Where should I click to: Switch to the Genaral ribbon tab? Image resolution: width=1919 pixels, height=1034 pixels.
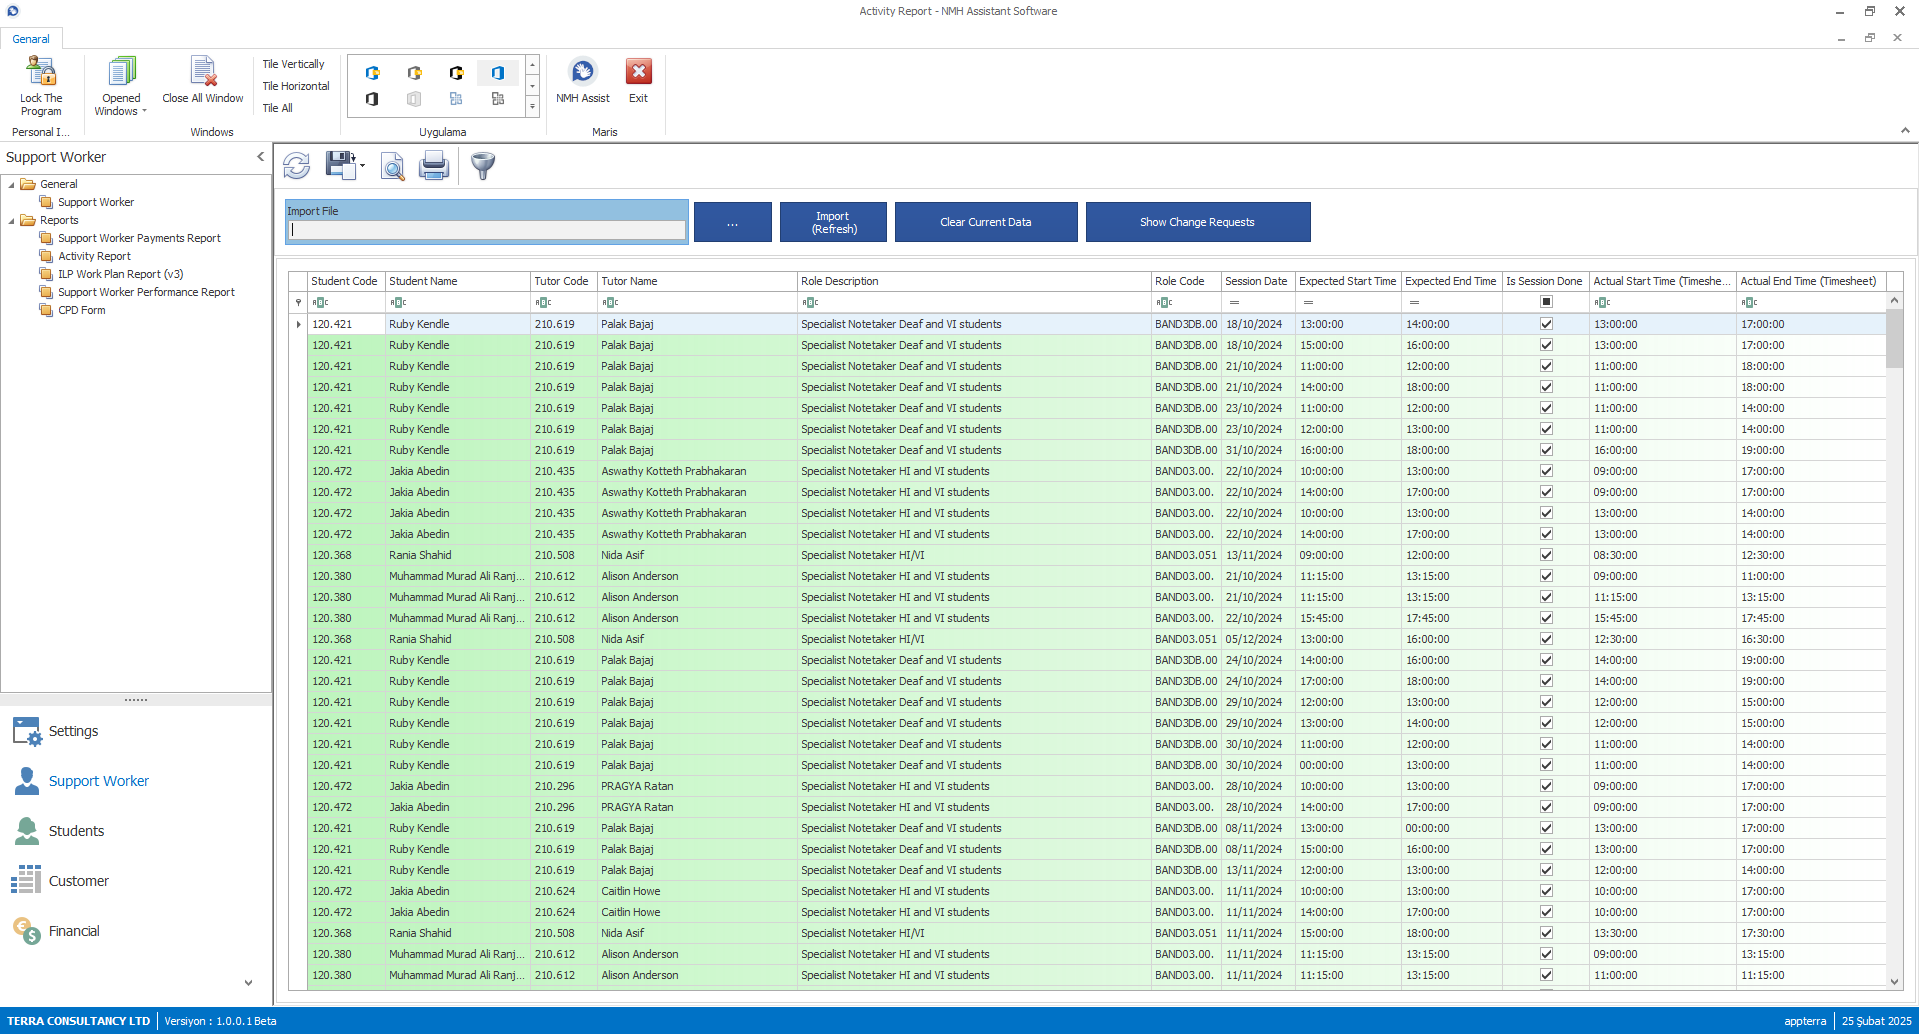31,39
